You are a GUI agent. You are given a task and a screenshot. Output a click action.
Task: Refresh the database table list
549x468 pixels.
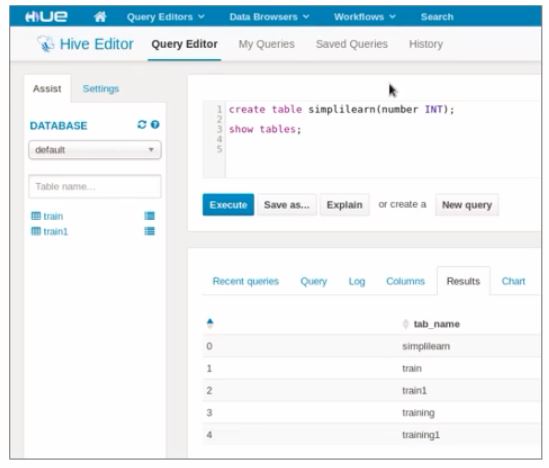[x=142, y=124]
